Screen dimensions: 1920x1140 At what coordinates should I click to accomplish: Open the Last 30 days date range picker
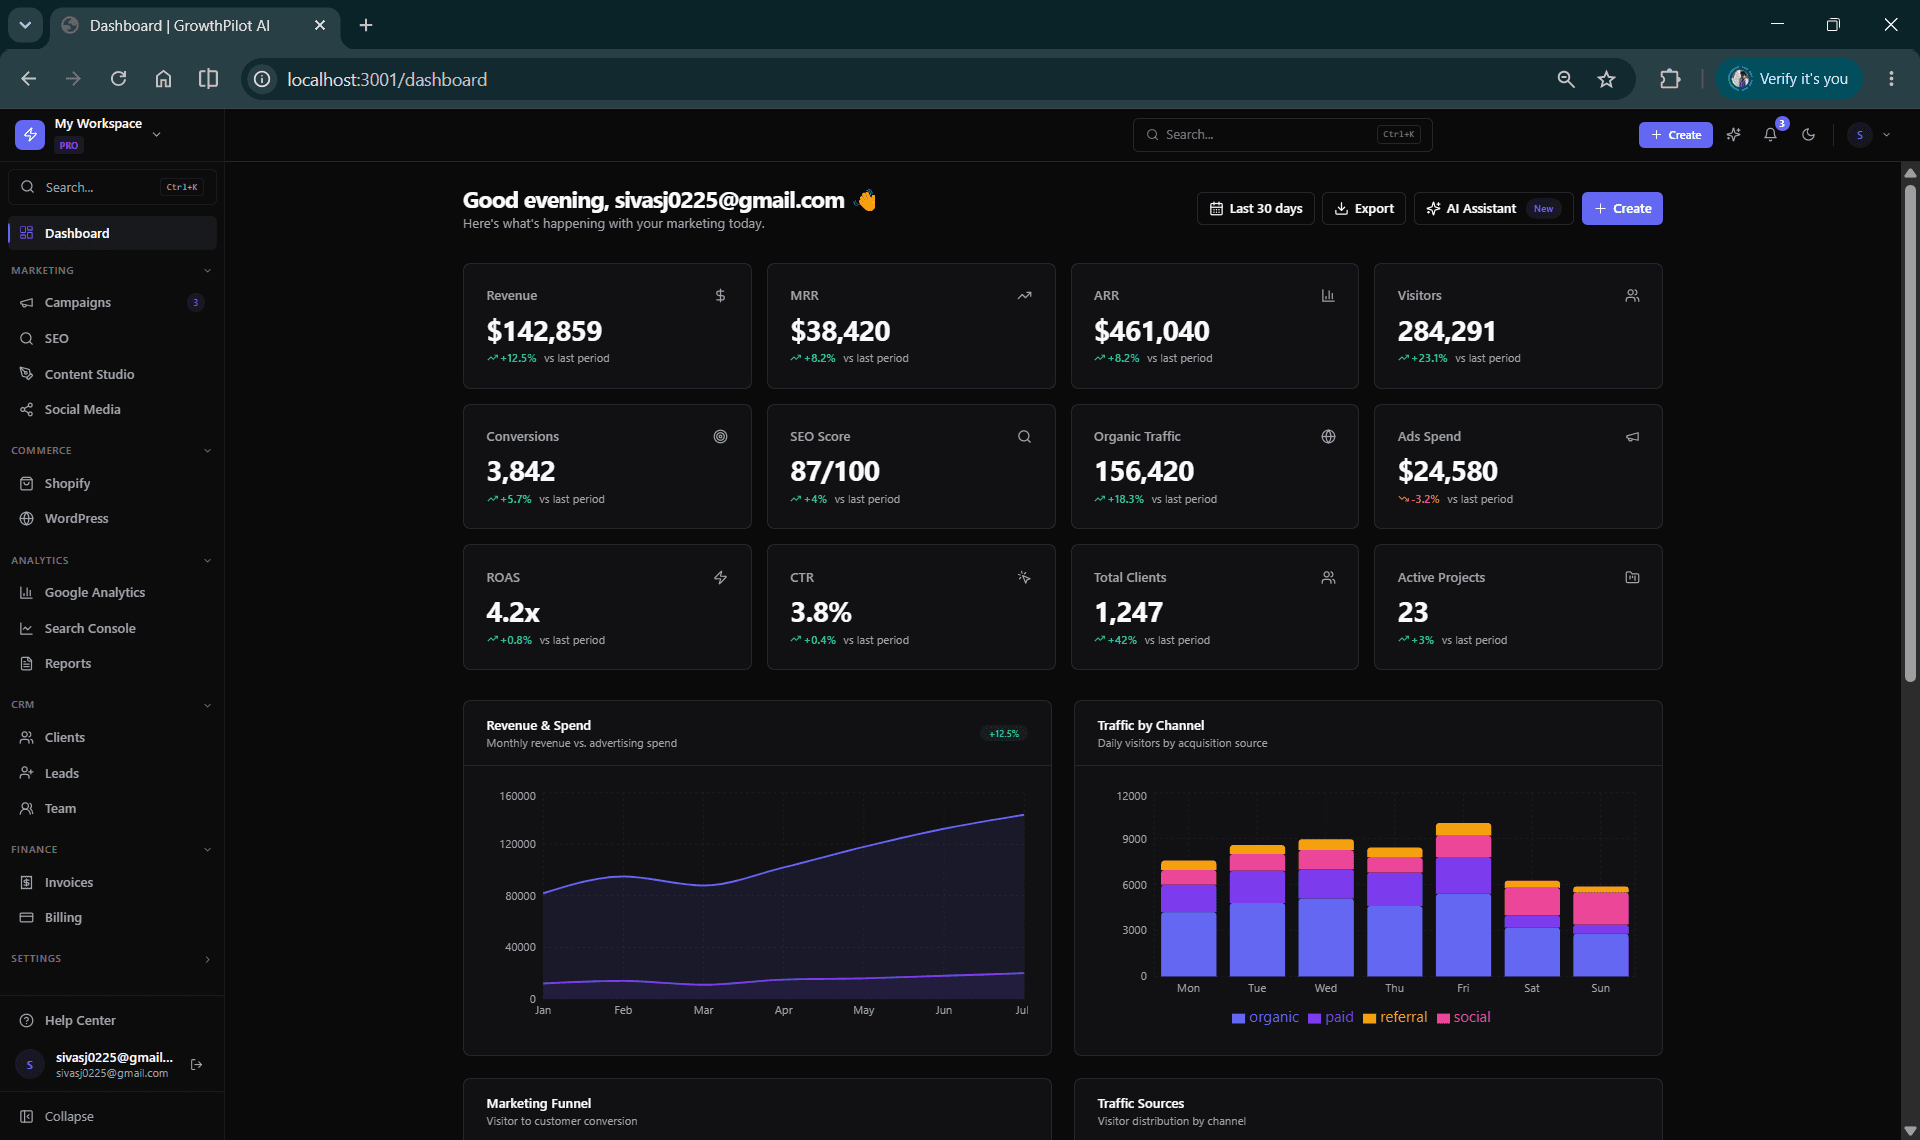[1256, 209]
